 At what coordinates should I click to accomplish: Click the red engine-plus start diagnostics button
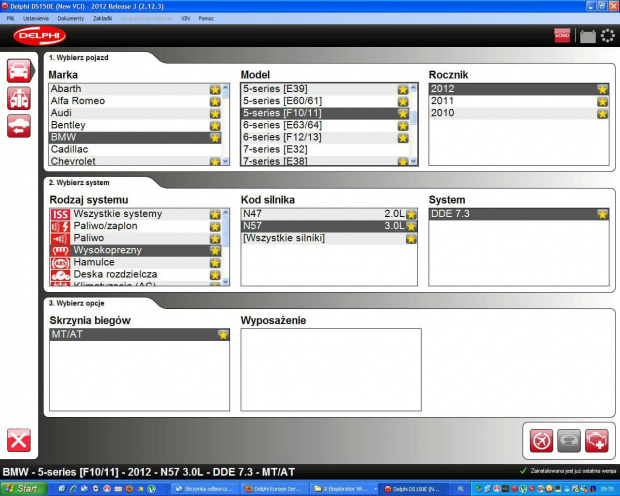click(597, 441)
